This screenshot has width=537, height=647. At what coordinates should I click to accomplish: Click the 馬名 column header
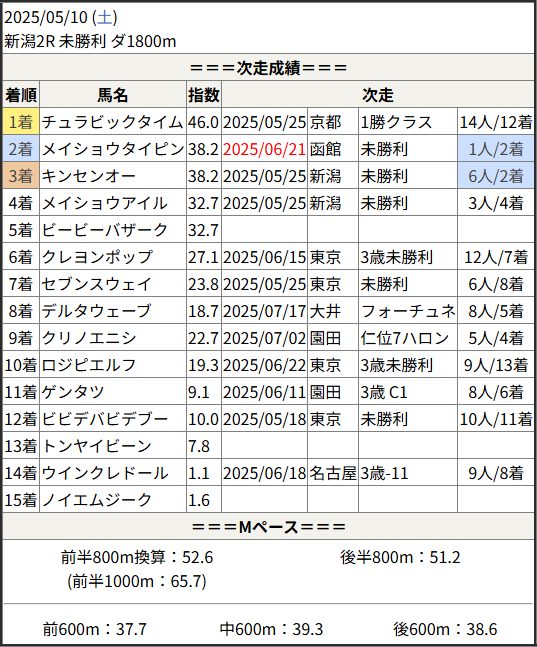click(x=113, y=94)
